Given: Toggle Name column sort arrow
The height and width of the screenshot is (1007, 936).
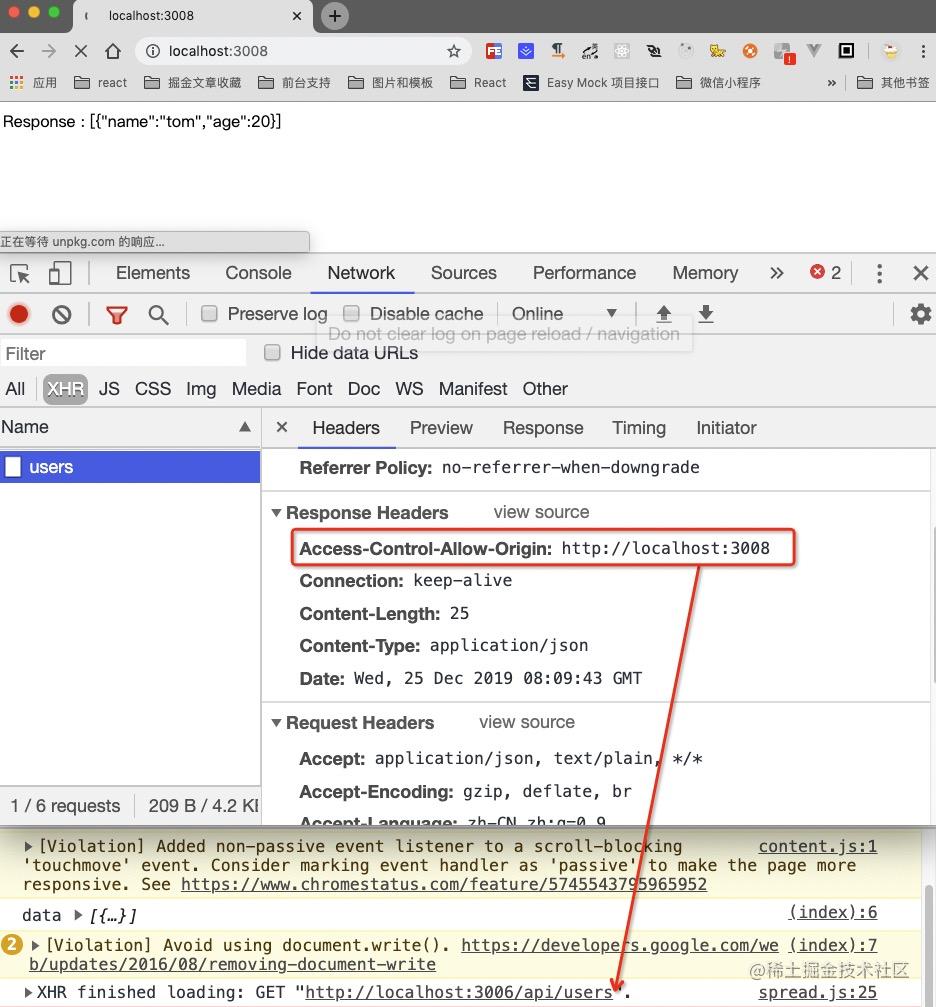Looking at the screenshot, I should (x=245, y=427).
